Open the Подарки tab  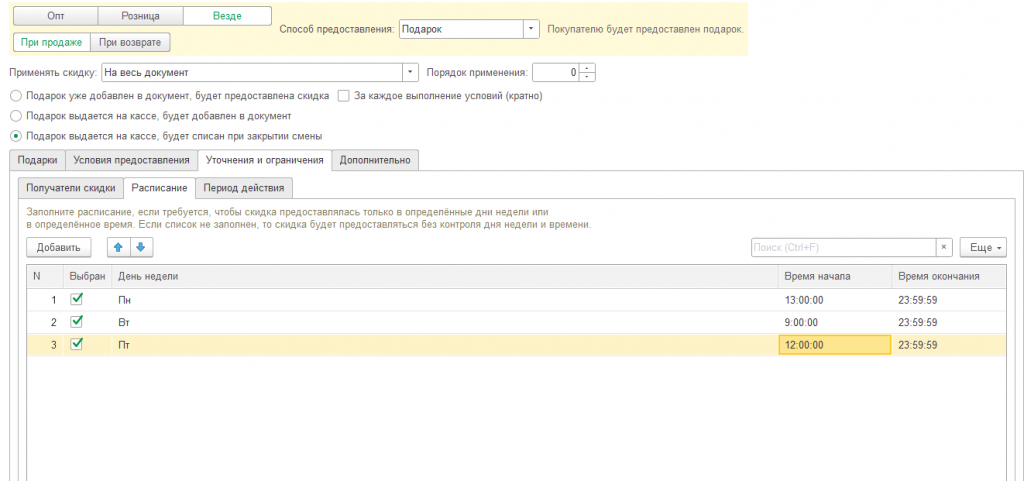click(38, 160)
